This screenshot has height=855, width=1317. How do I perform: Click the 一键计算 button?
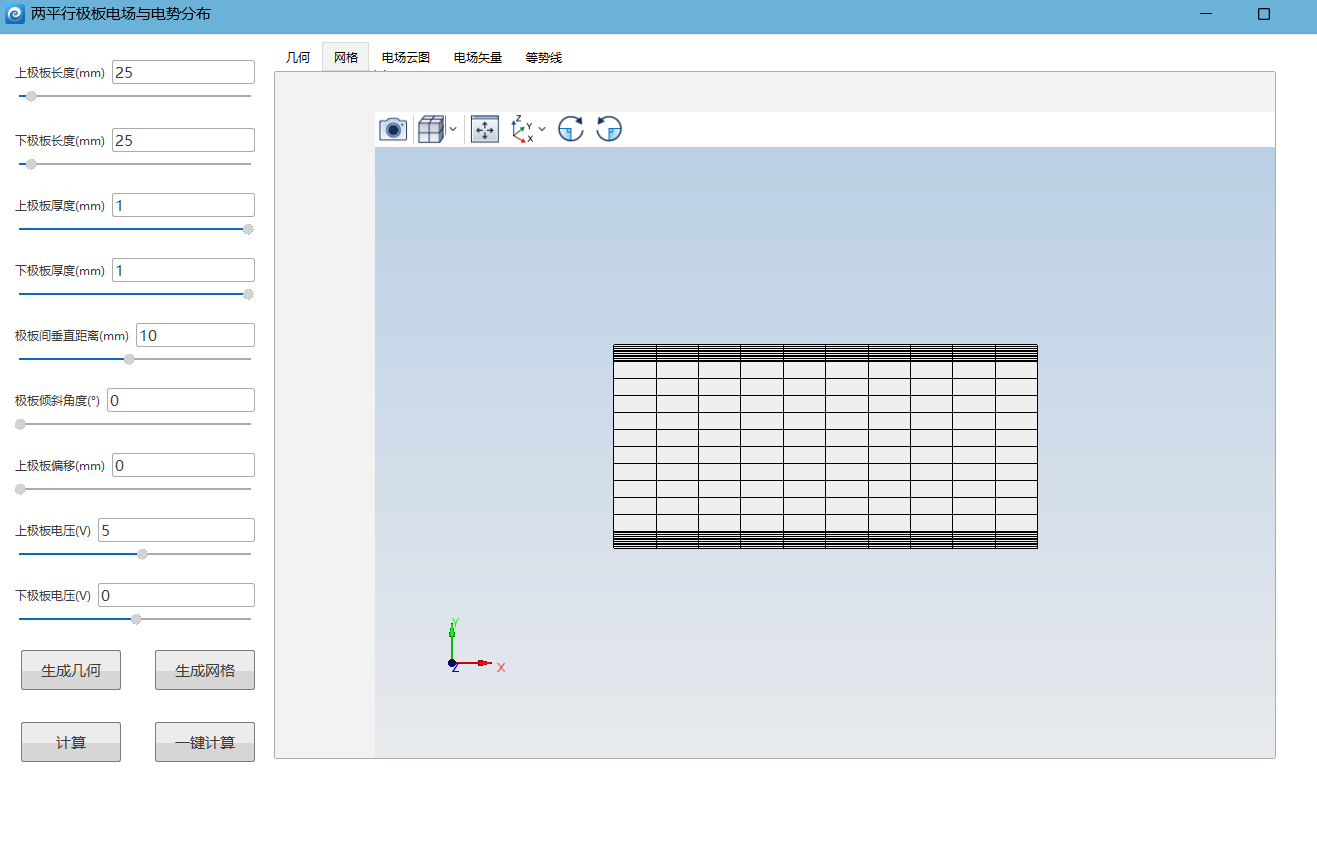click(205, 742)
